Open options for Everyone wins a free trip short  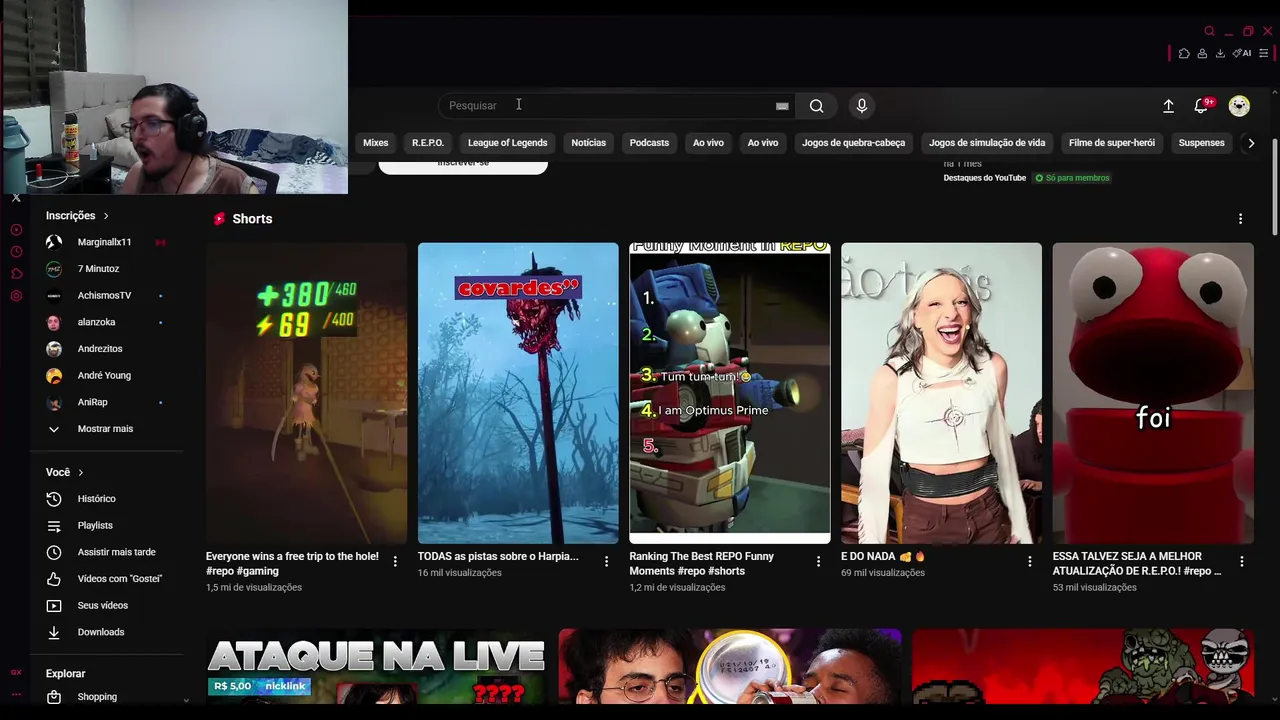(x=395, y=562)
